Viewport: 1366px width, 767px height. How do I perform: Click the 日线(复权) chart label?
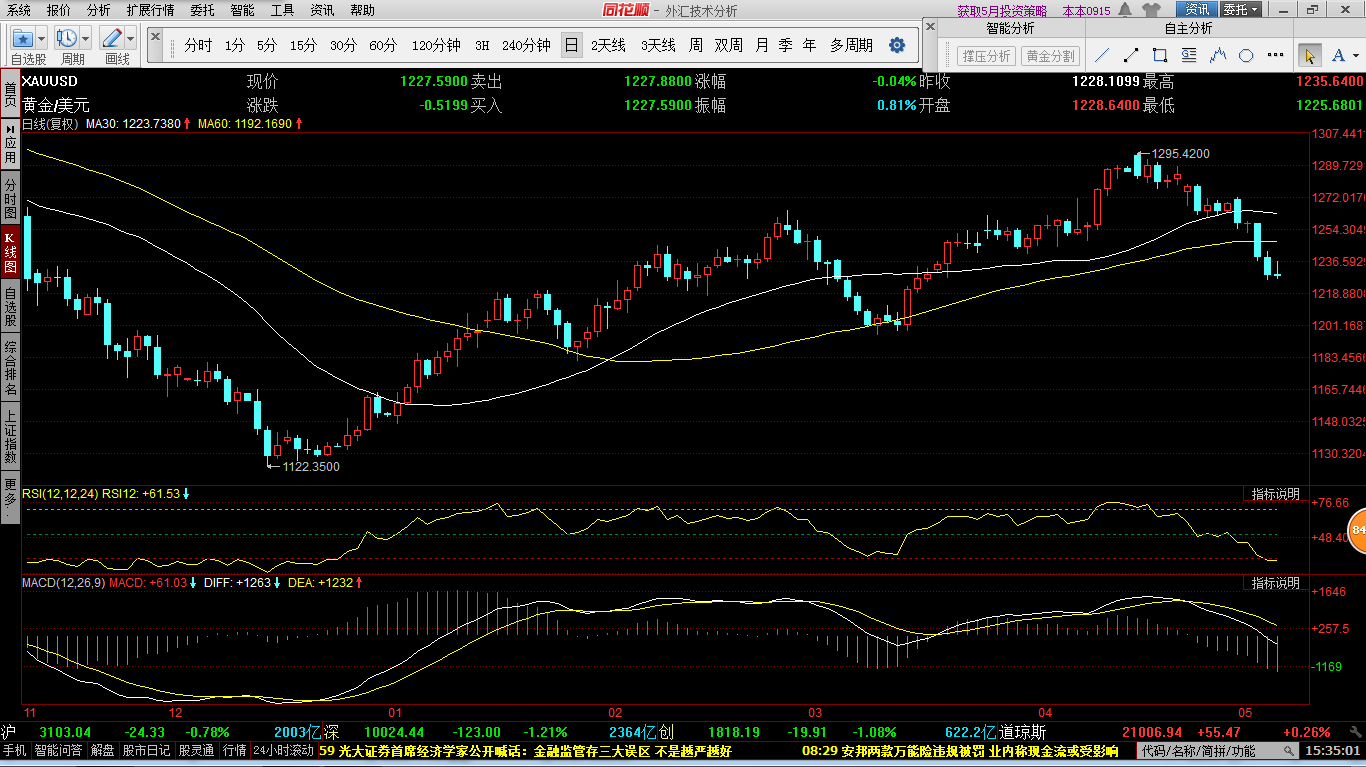[50, 124]
